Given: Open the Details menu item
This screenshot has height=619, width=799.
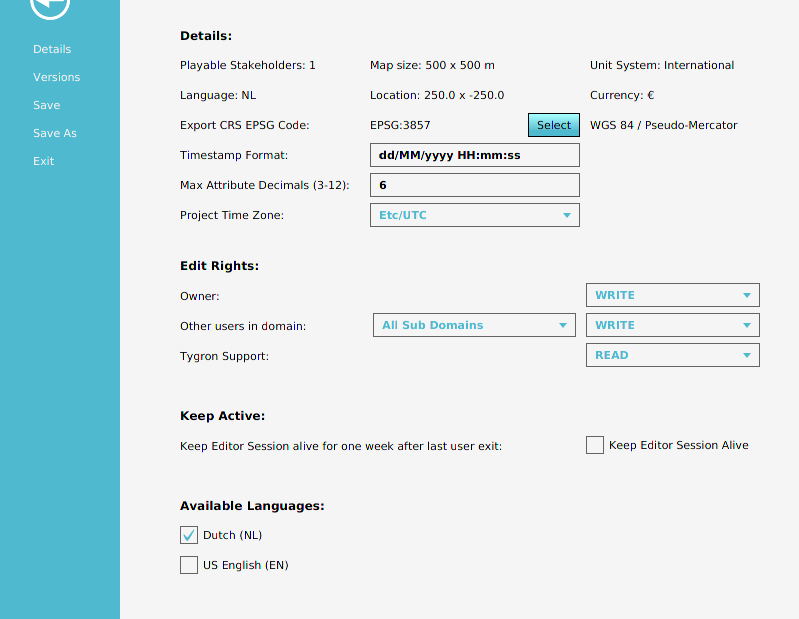Looking at the screenshot, I should (52, 49).
